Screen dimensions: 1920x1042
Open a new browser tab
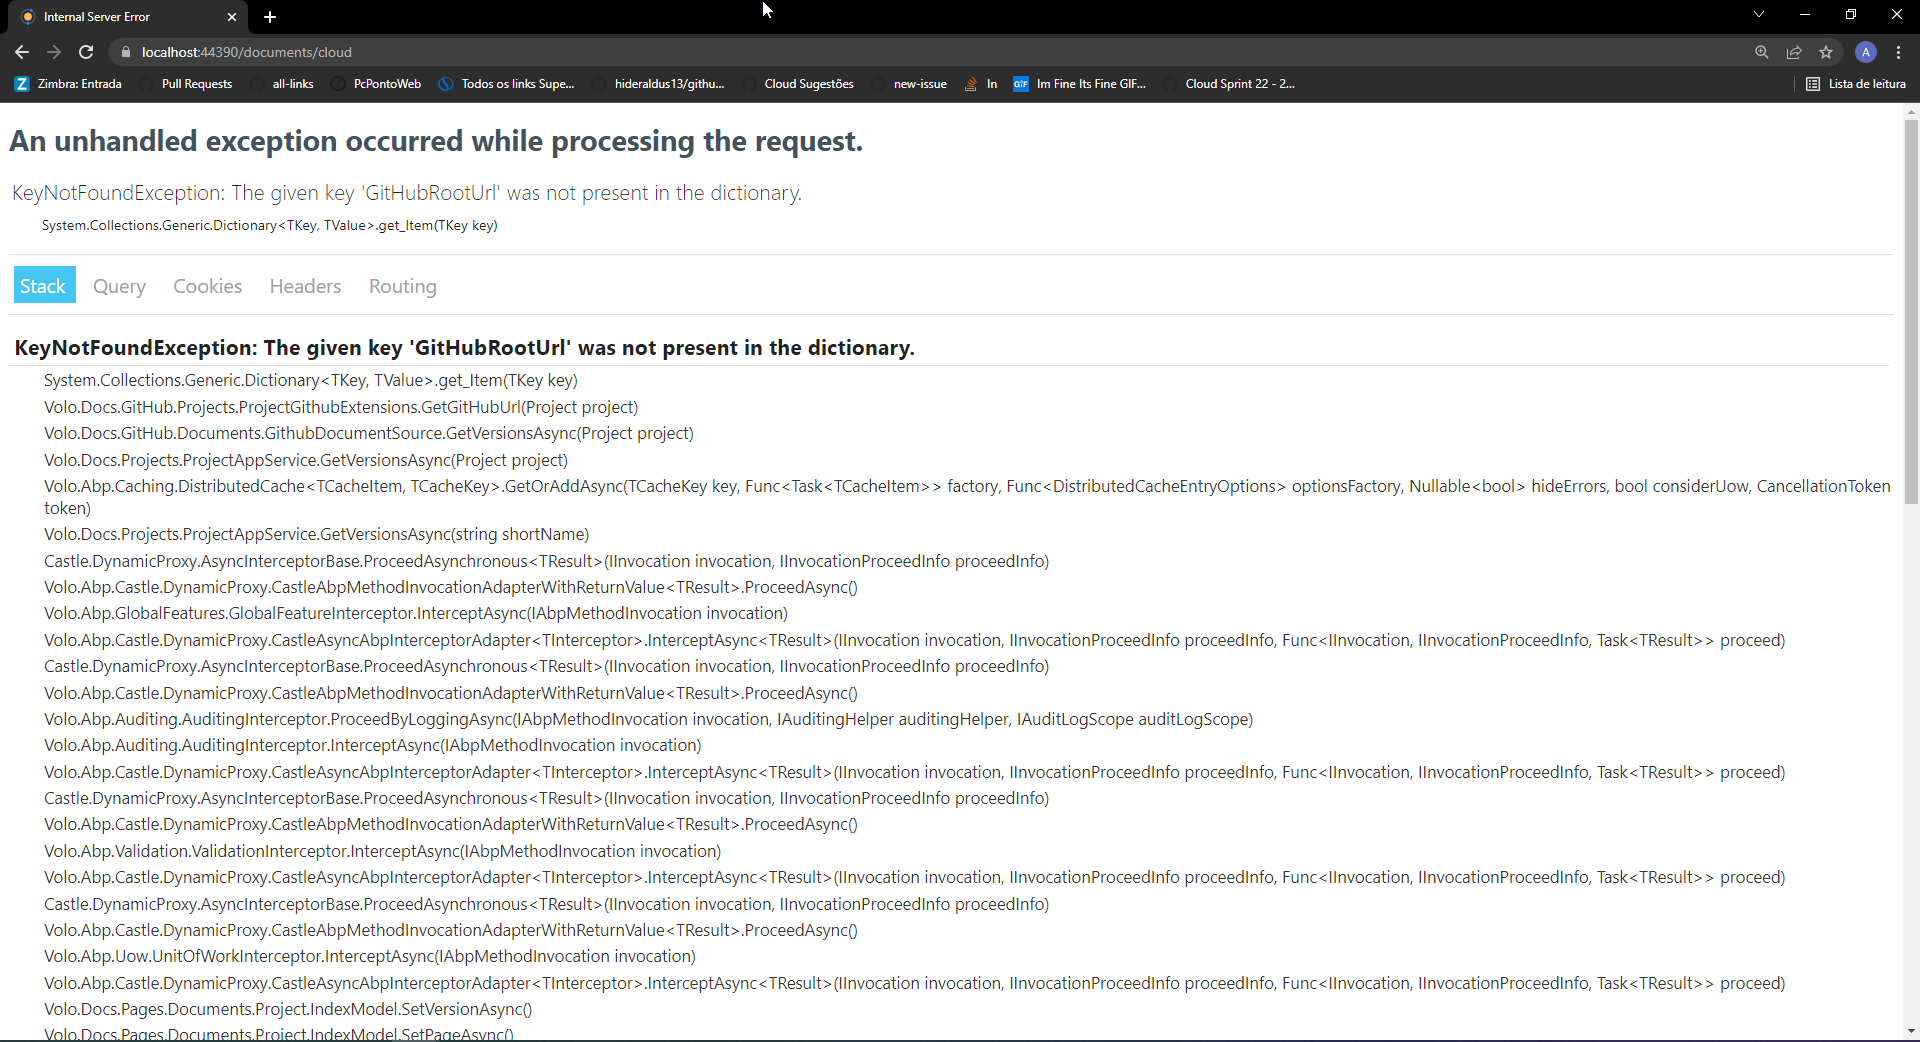(x=270, y=17)
